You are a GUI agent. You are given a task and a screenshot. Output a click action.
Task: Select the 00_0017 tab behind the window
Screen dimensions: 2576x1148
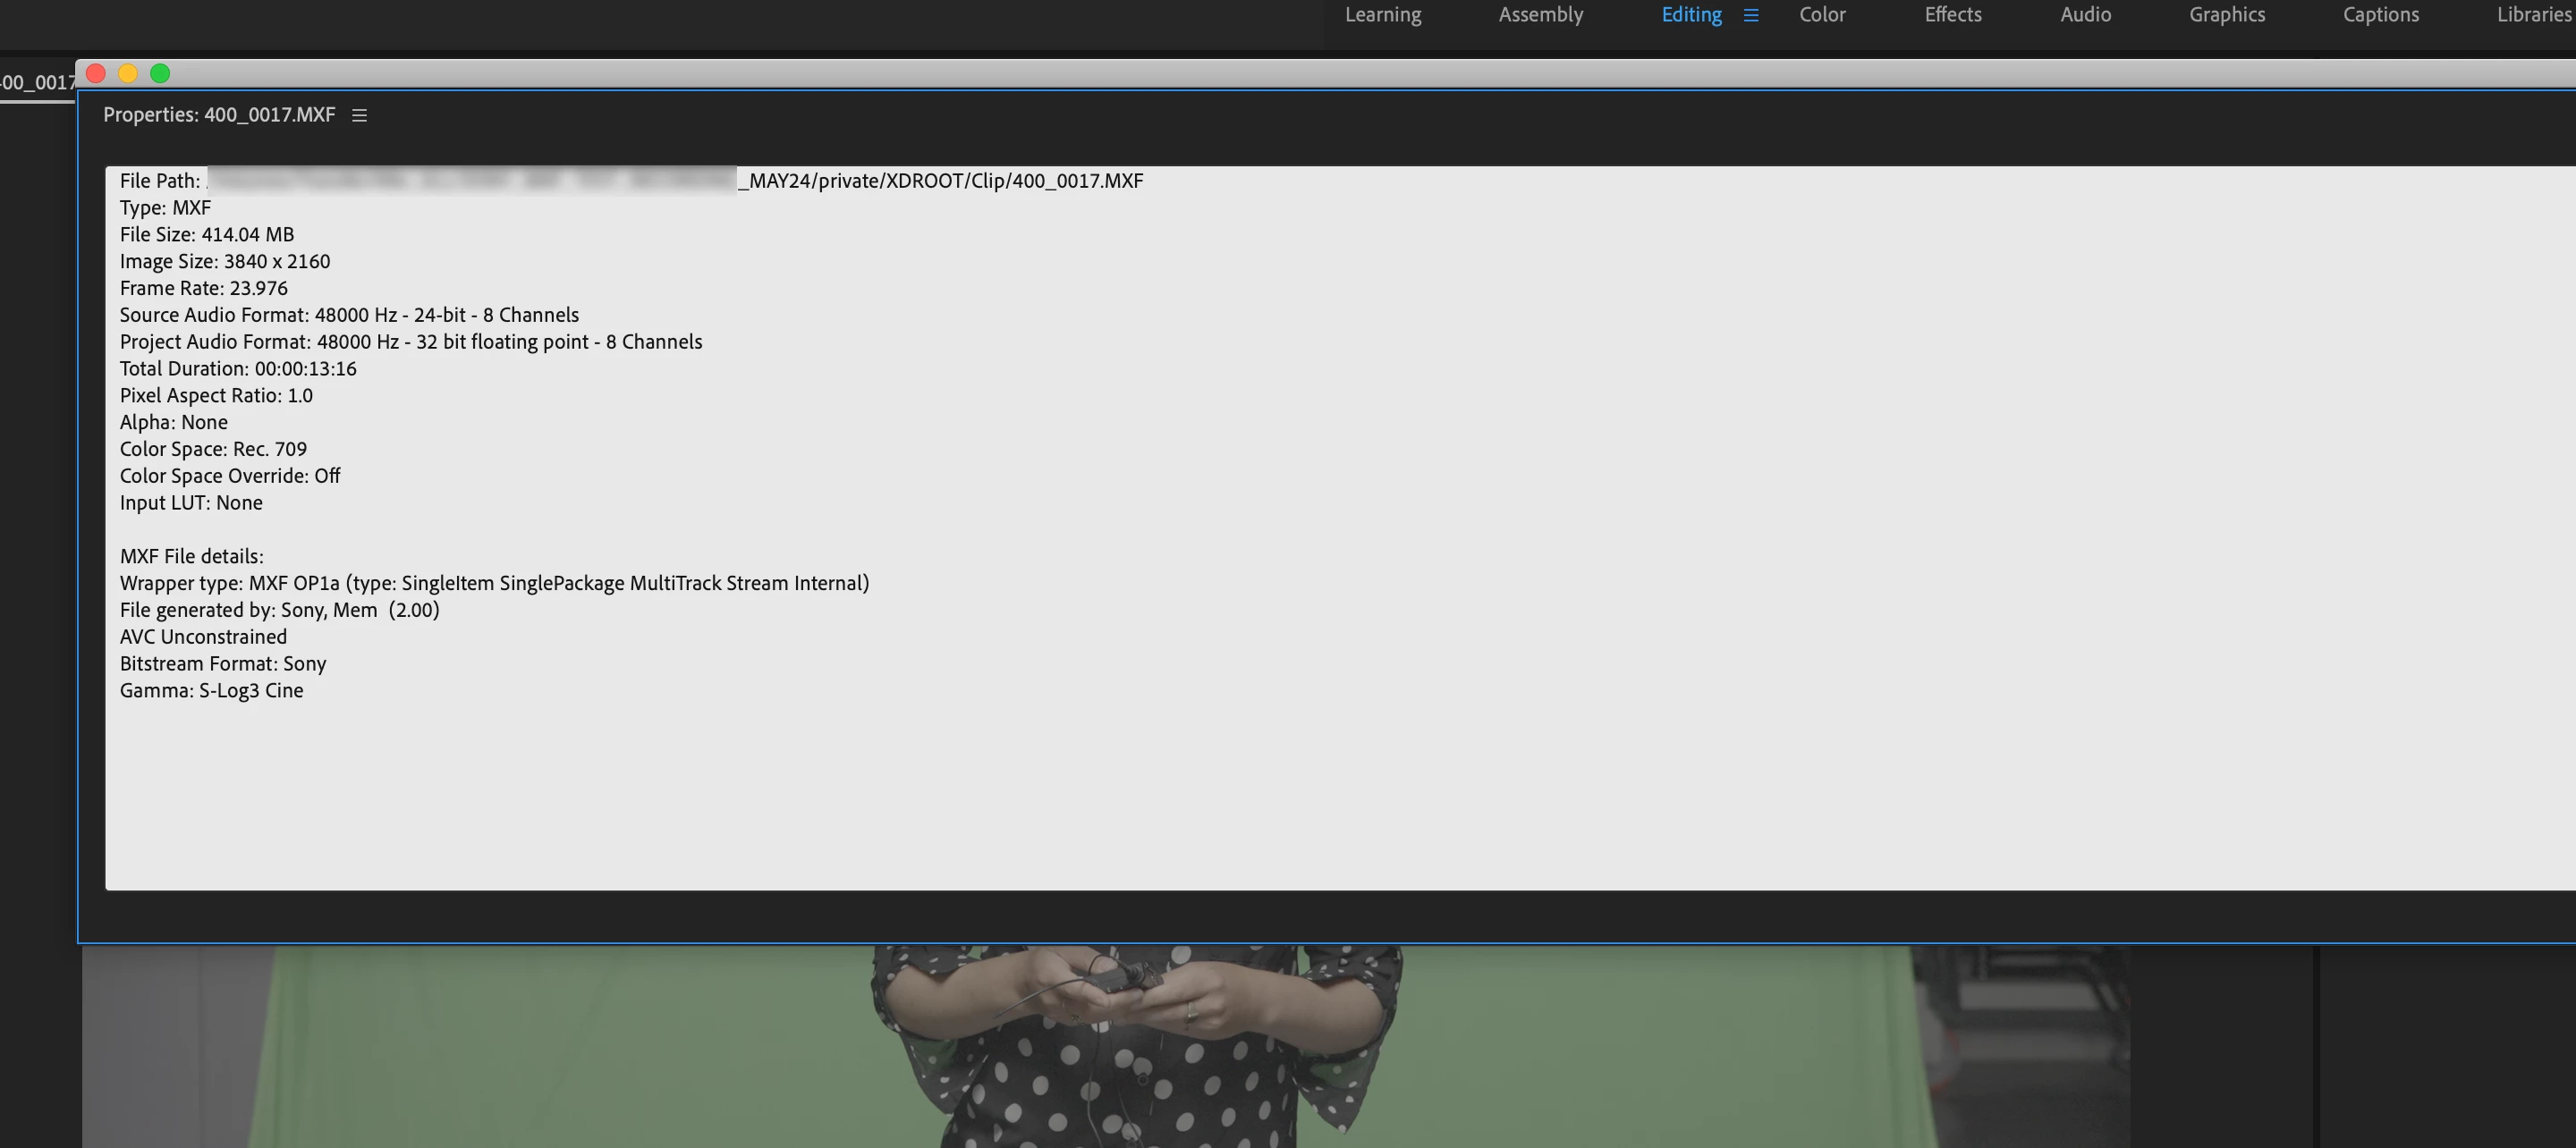pos(36,83)
